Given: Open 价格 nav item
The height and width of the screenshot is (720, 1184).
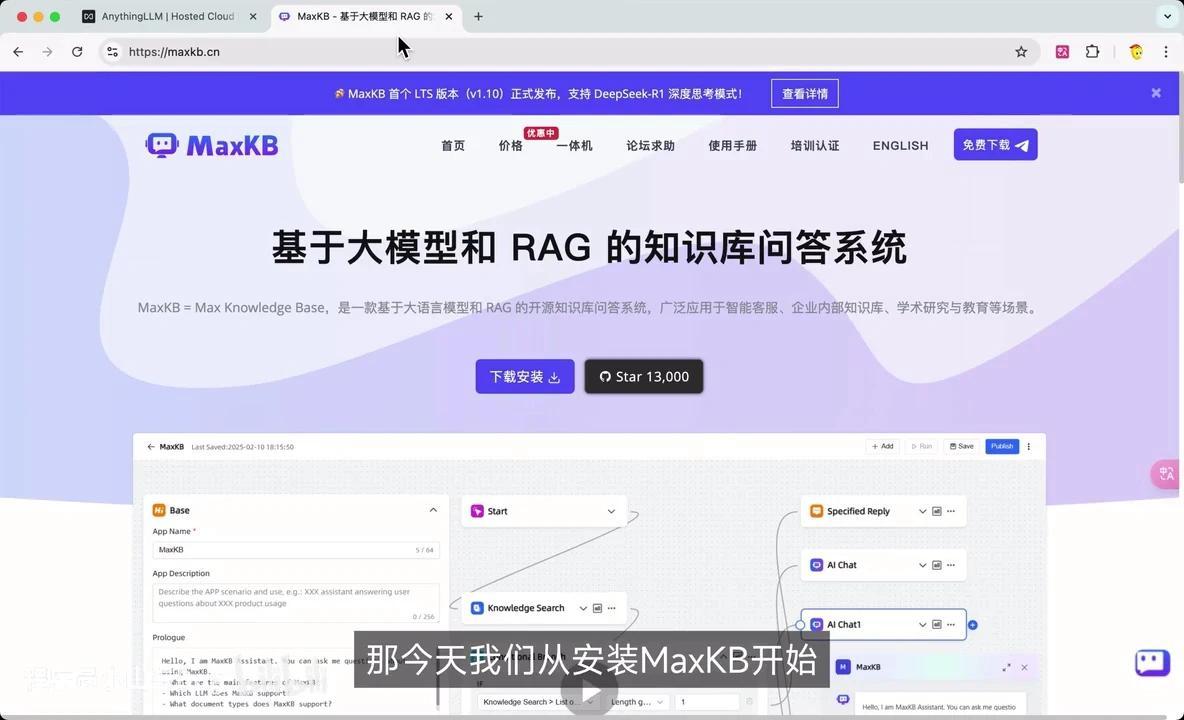Looking at the screenshot, I should pos(510,146).
